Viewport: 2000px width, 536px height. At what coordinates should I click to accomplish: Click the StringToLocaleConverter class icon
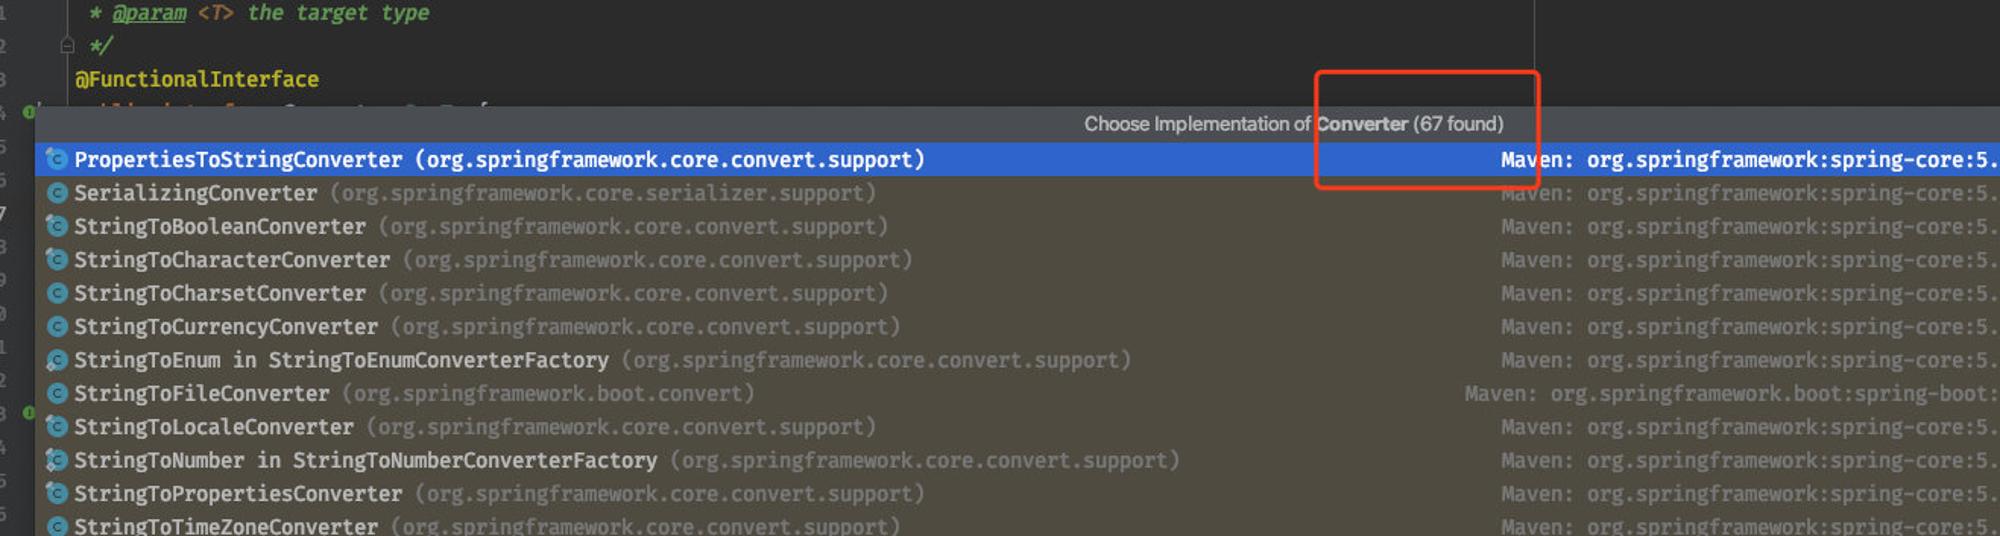pyautogui.click(x=57, y=427)
